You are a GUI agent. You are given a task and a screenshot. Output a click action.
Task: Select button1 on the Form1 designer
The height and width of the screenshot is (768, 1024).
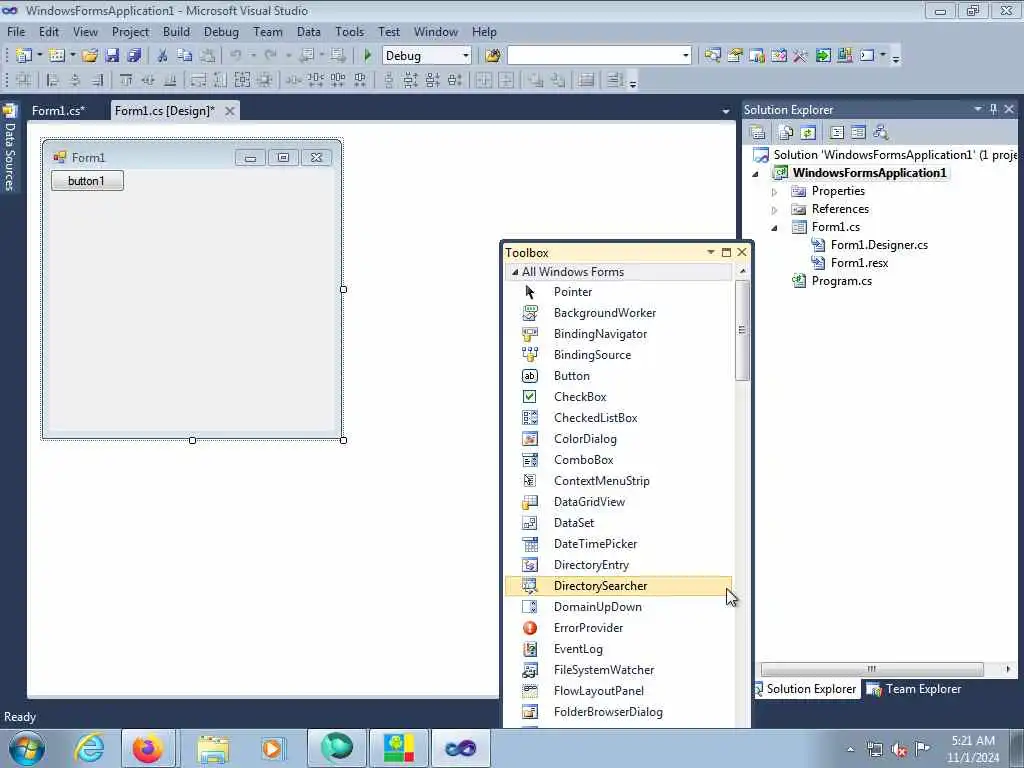[x=87, y=181]
